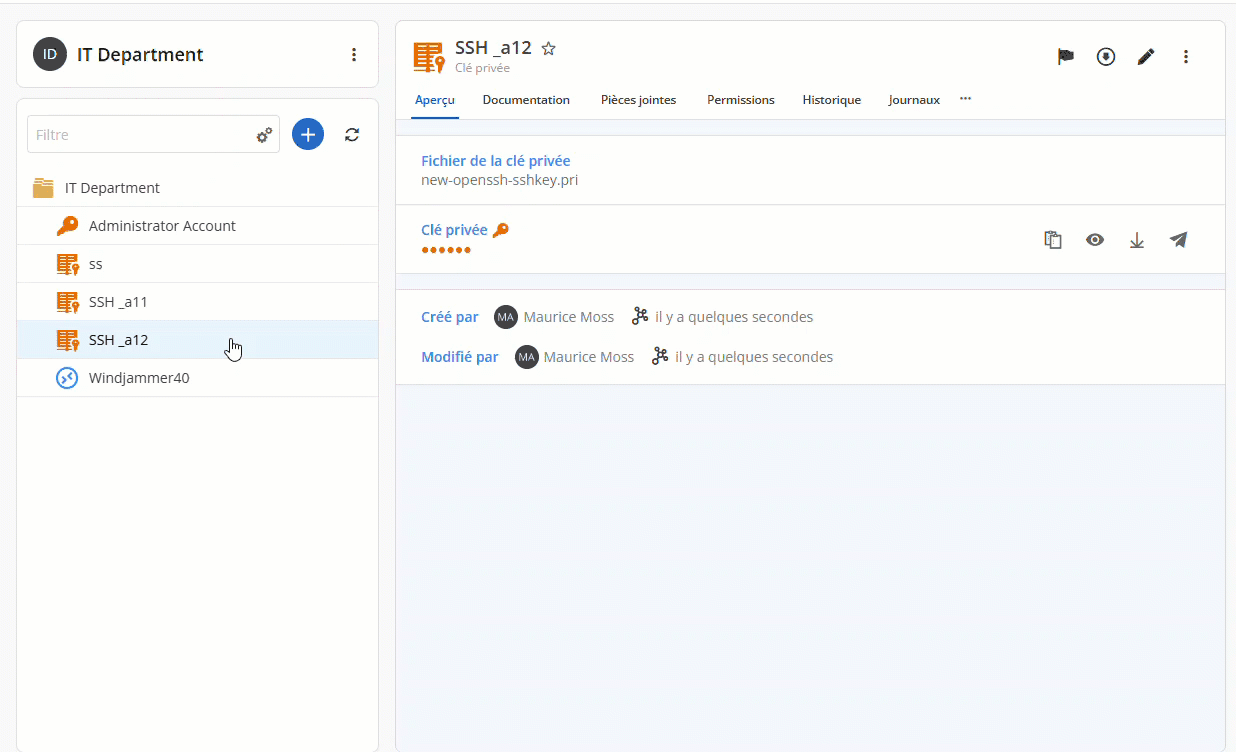Select the Administrator Account entry
The height and width of the screenshot is (752, 1236).
click(162, 226)
